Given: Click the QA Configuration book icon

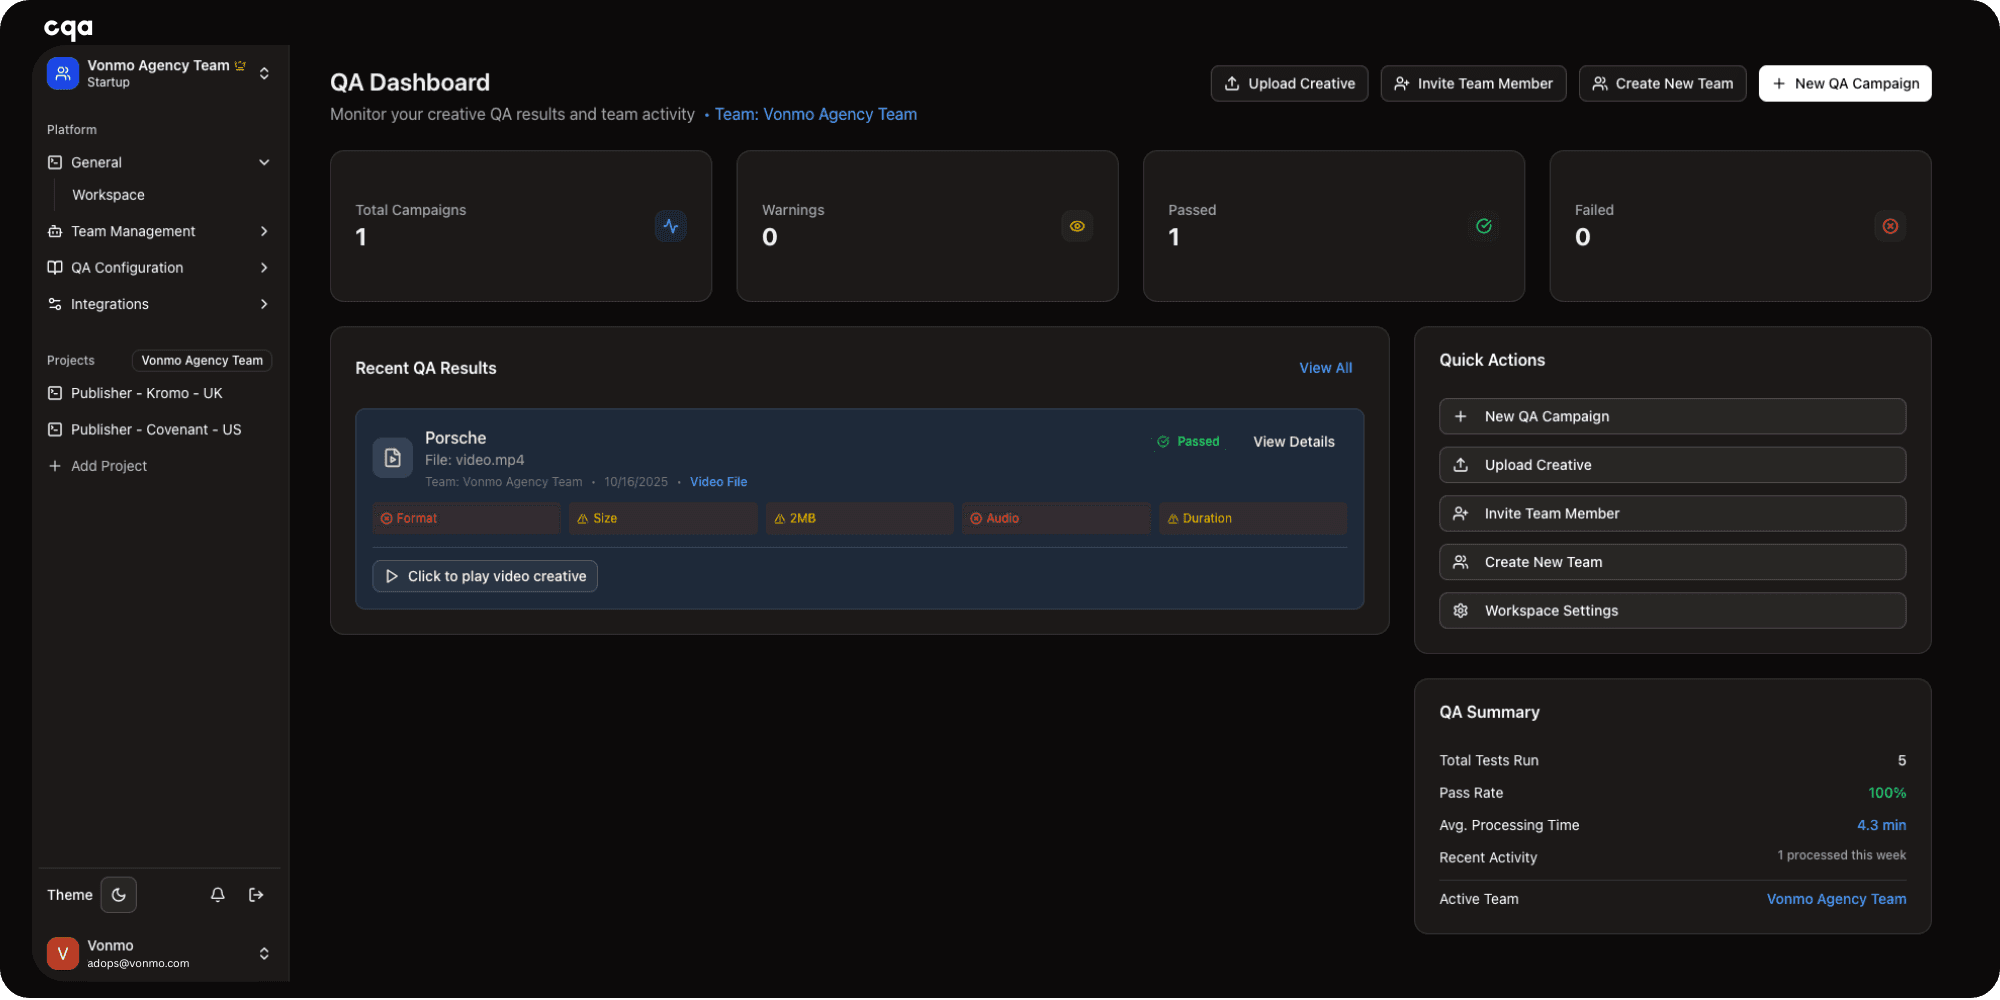Looking at the screenshot, I should click(x=55, y=268).
